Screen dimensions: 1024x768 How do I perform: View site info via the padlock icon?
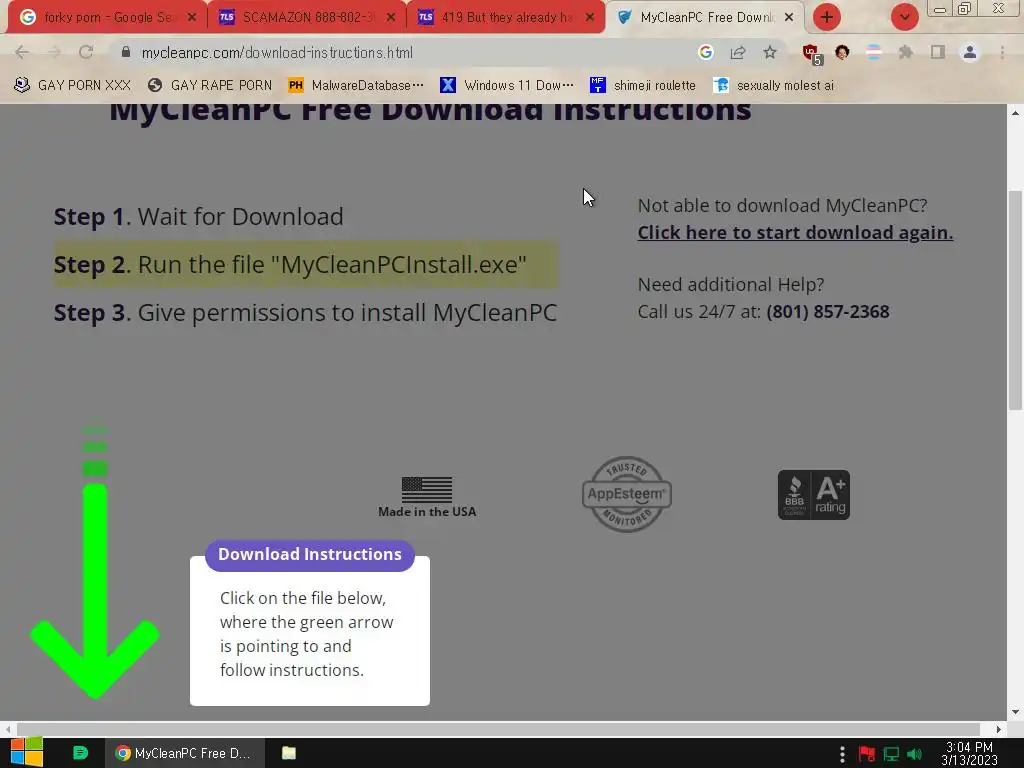(126, 52)
